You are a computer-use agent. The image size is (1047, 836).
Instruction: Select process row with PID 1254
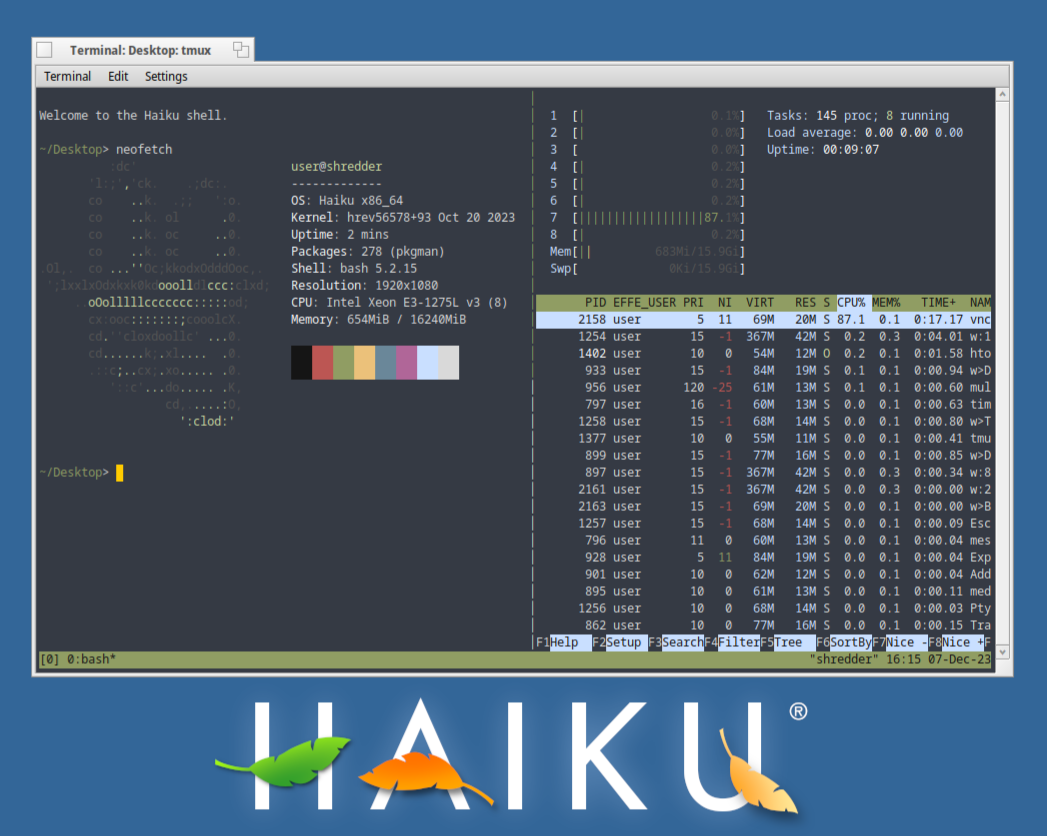pyautogui.click(x=763, y=337)
